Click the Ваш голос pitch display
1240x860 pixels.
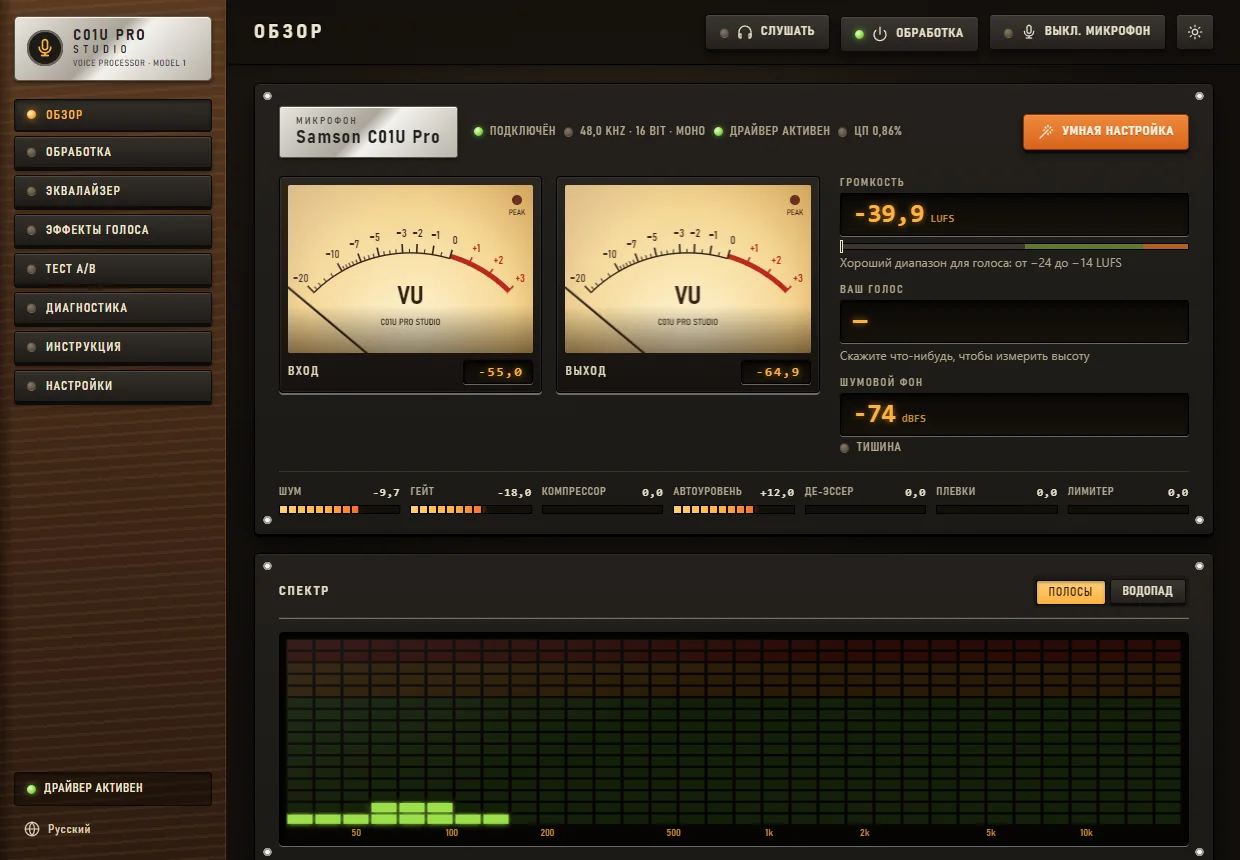tap(1014, 322)
